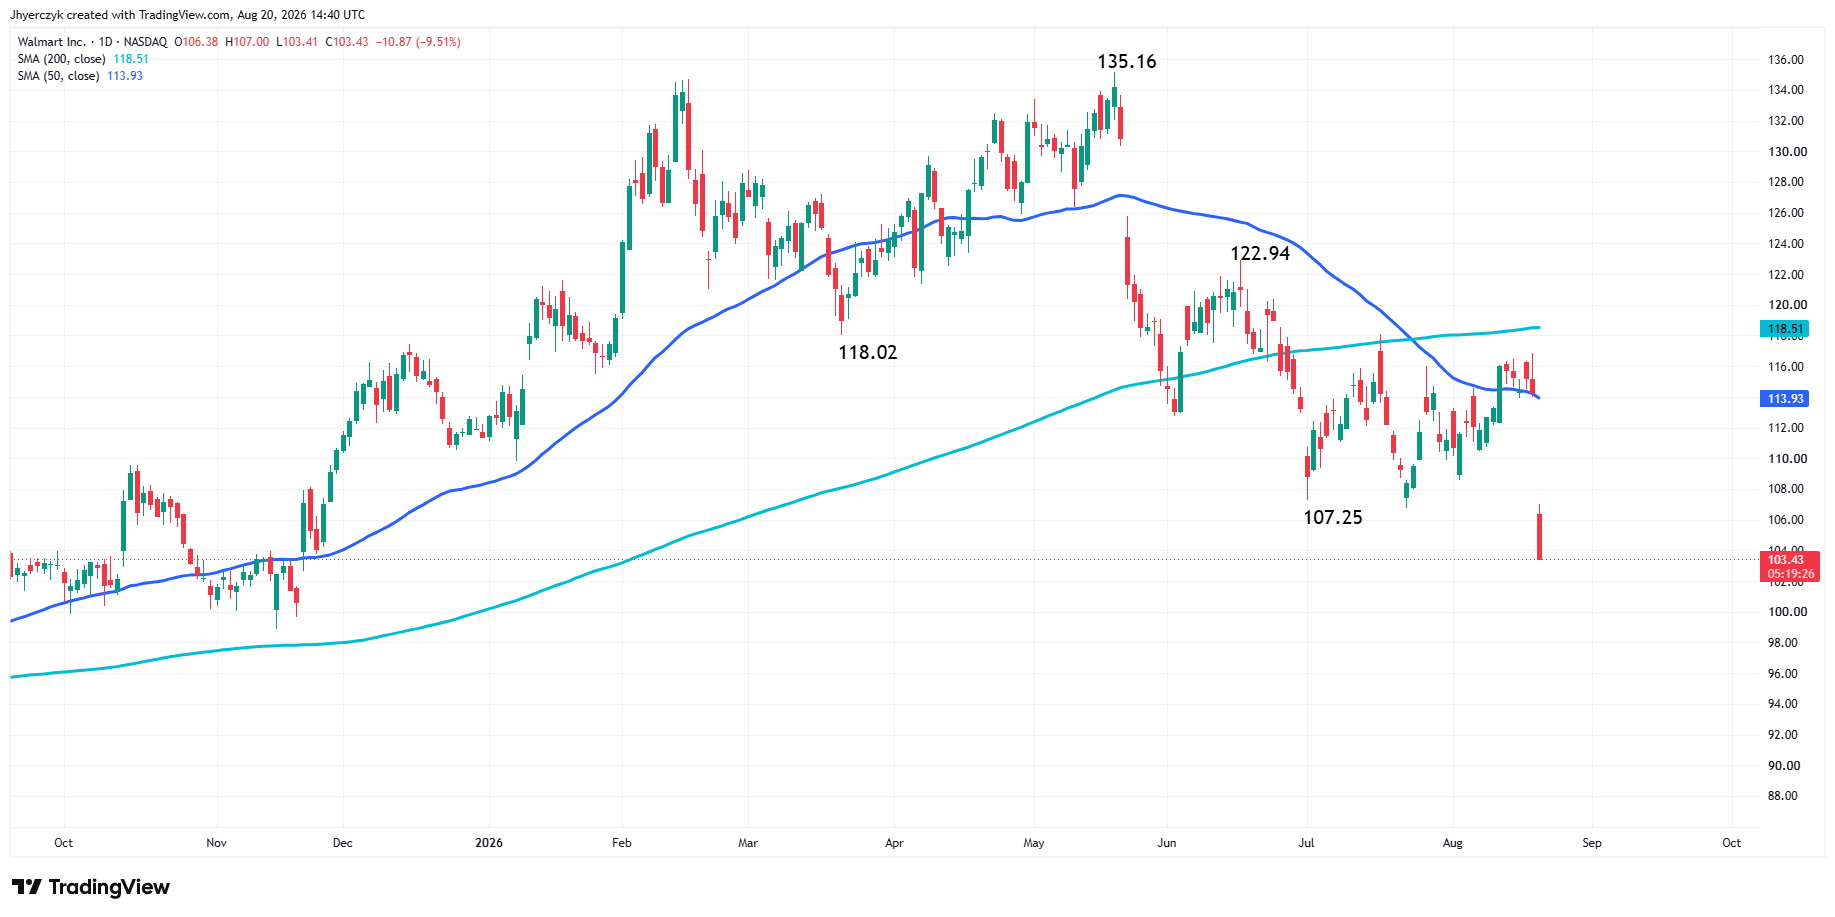This screenshot has width=1835, height=917.
Task: Click the 136.00 price axis label
Action: [x=1786, y=60]
